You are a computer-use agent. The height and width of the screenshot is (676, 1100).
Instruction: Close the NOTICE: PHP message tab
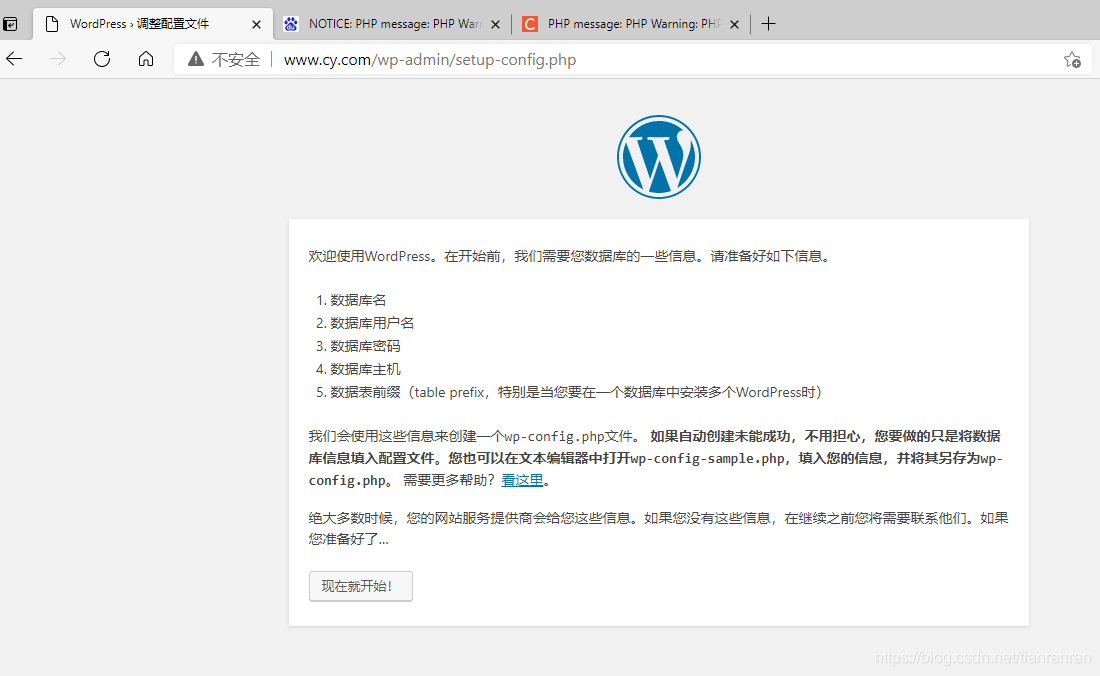point(495,25)
